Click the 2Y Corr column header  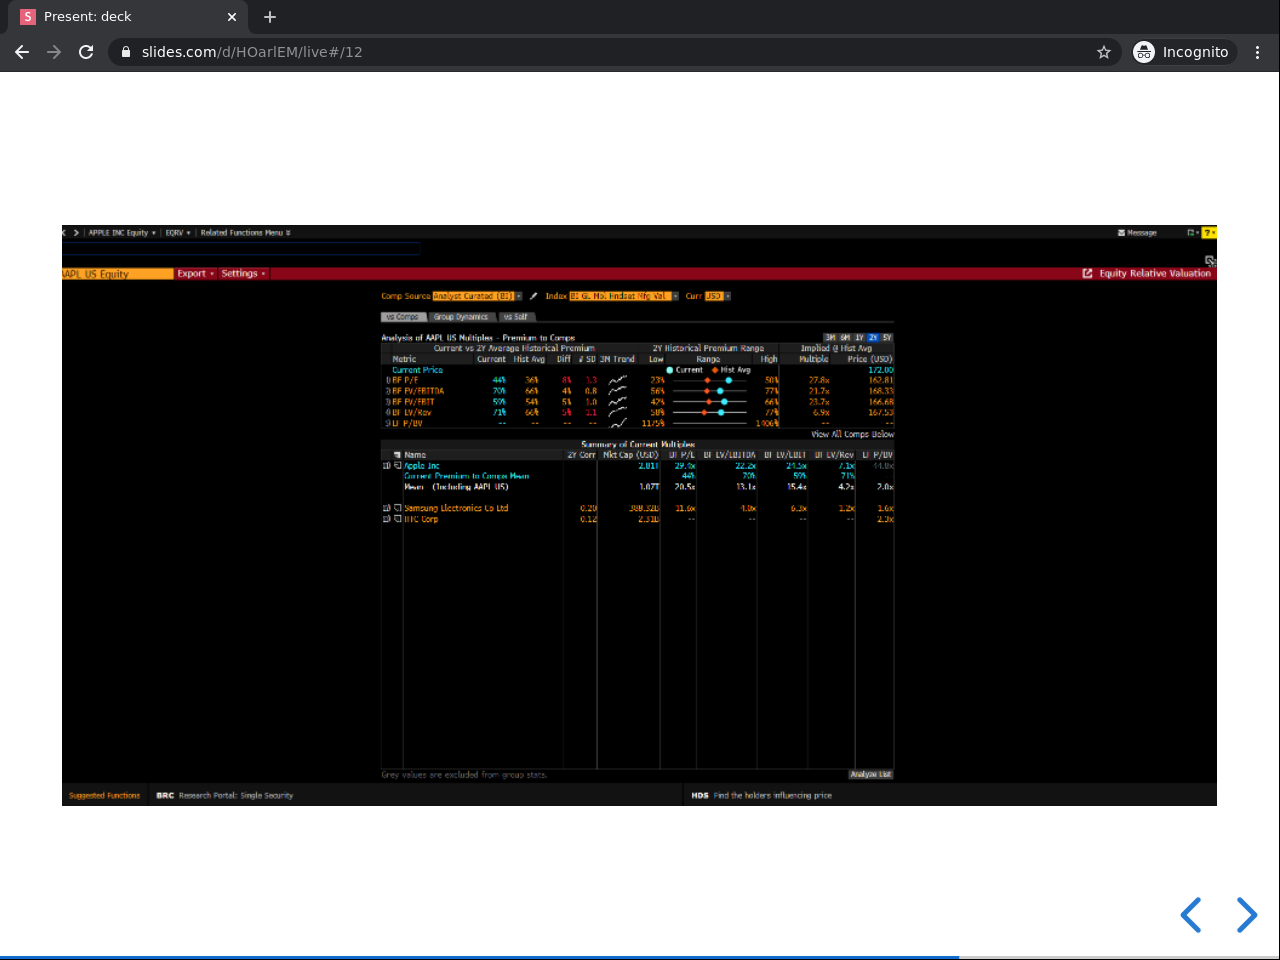[x=581, y=455]
